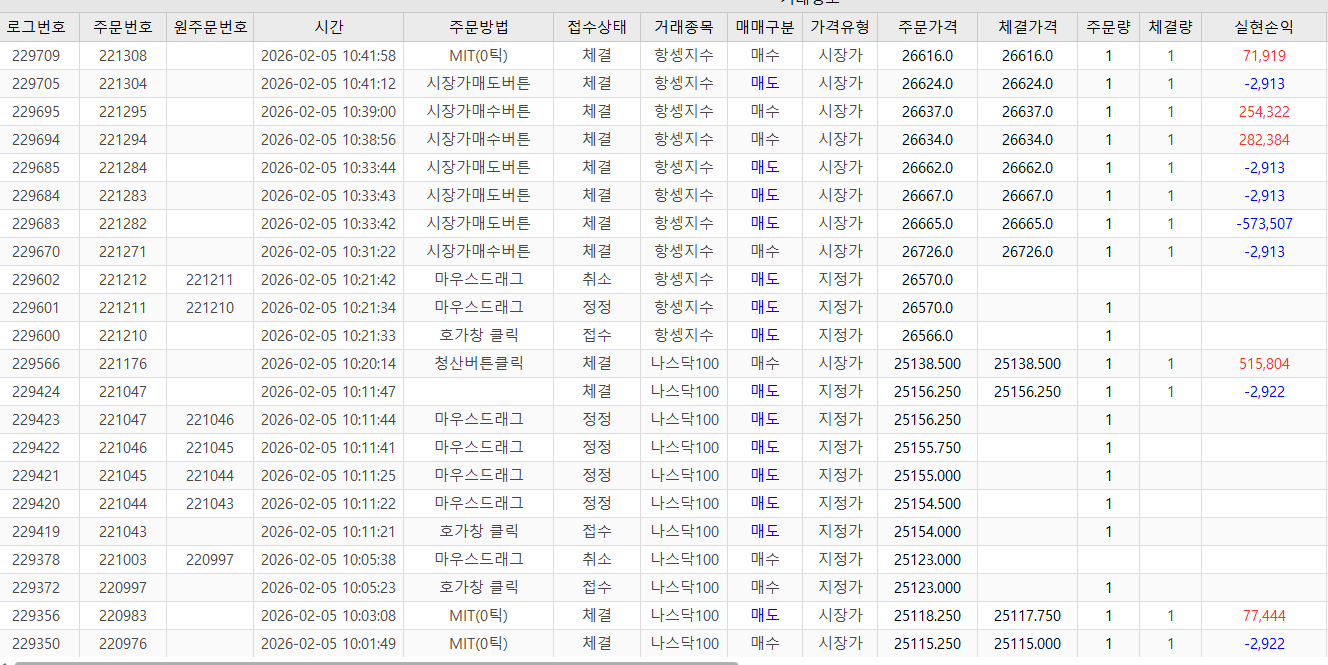The height and width of the screenshot is (665, 1328).
Task: Click -2,922 profit in log 229424 row
Action: 1264,392
